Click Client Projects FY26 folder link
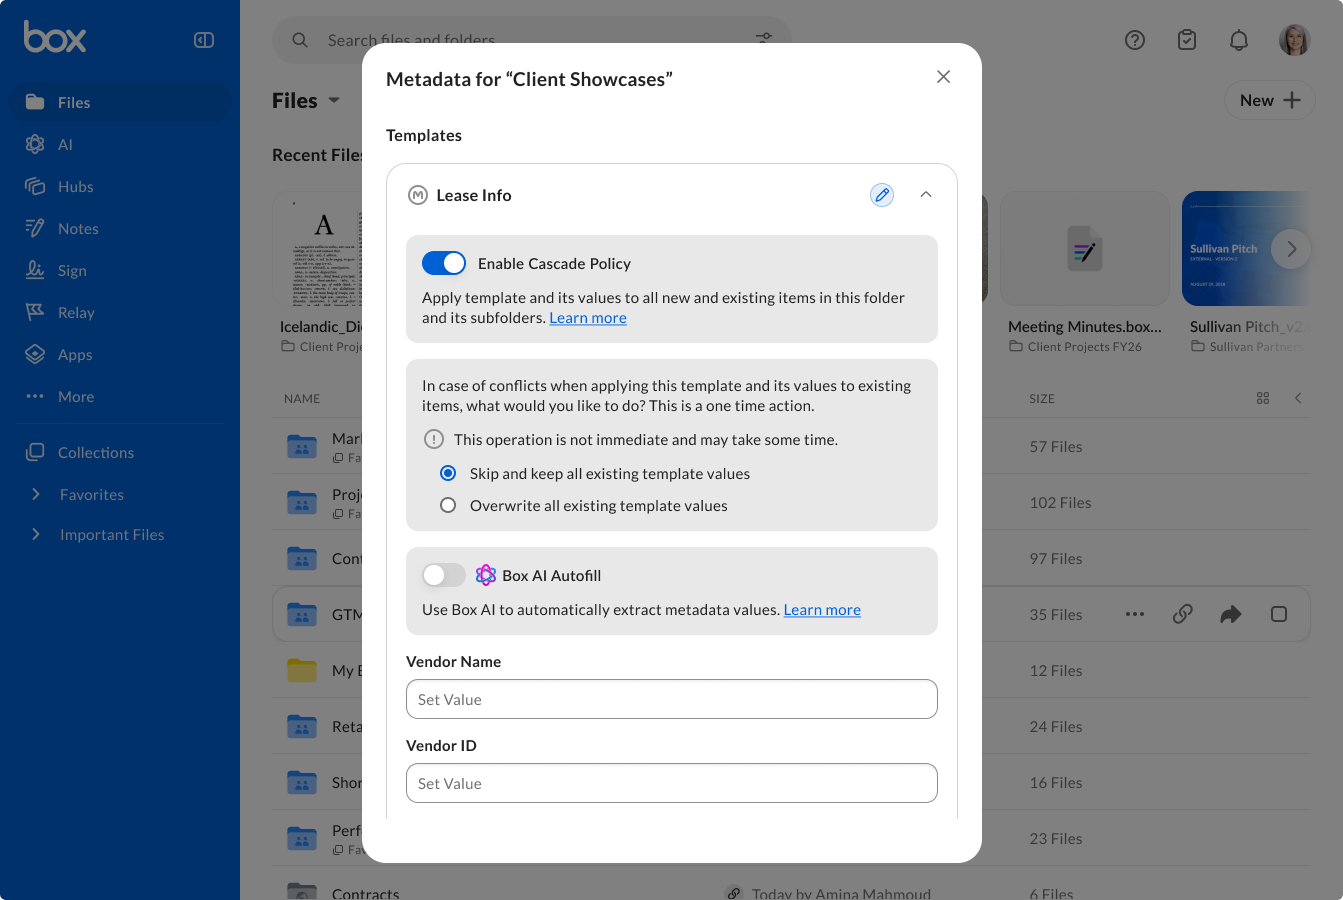 [1084, 347]
